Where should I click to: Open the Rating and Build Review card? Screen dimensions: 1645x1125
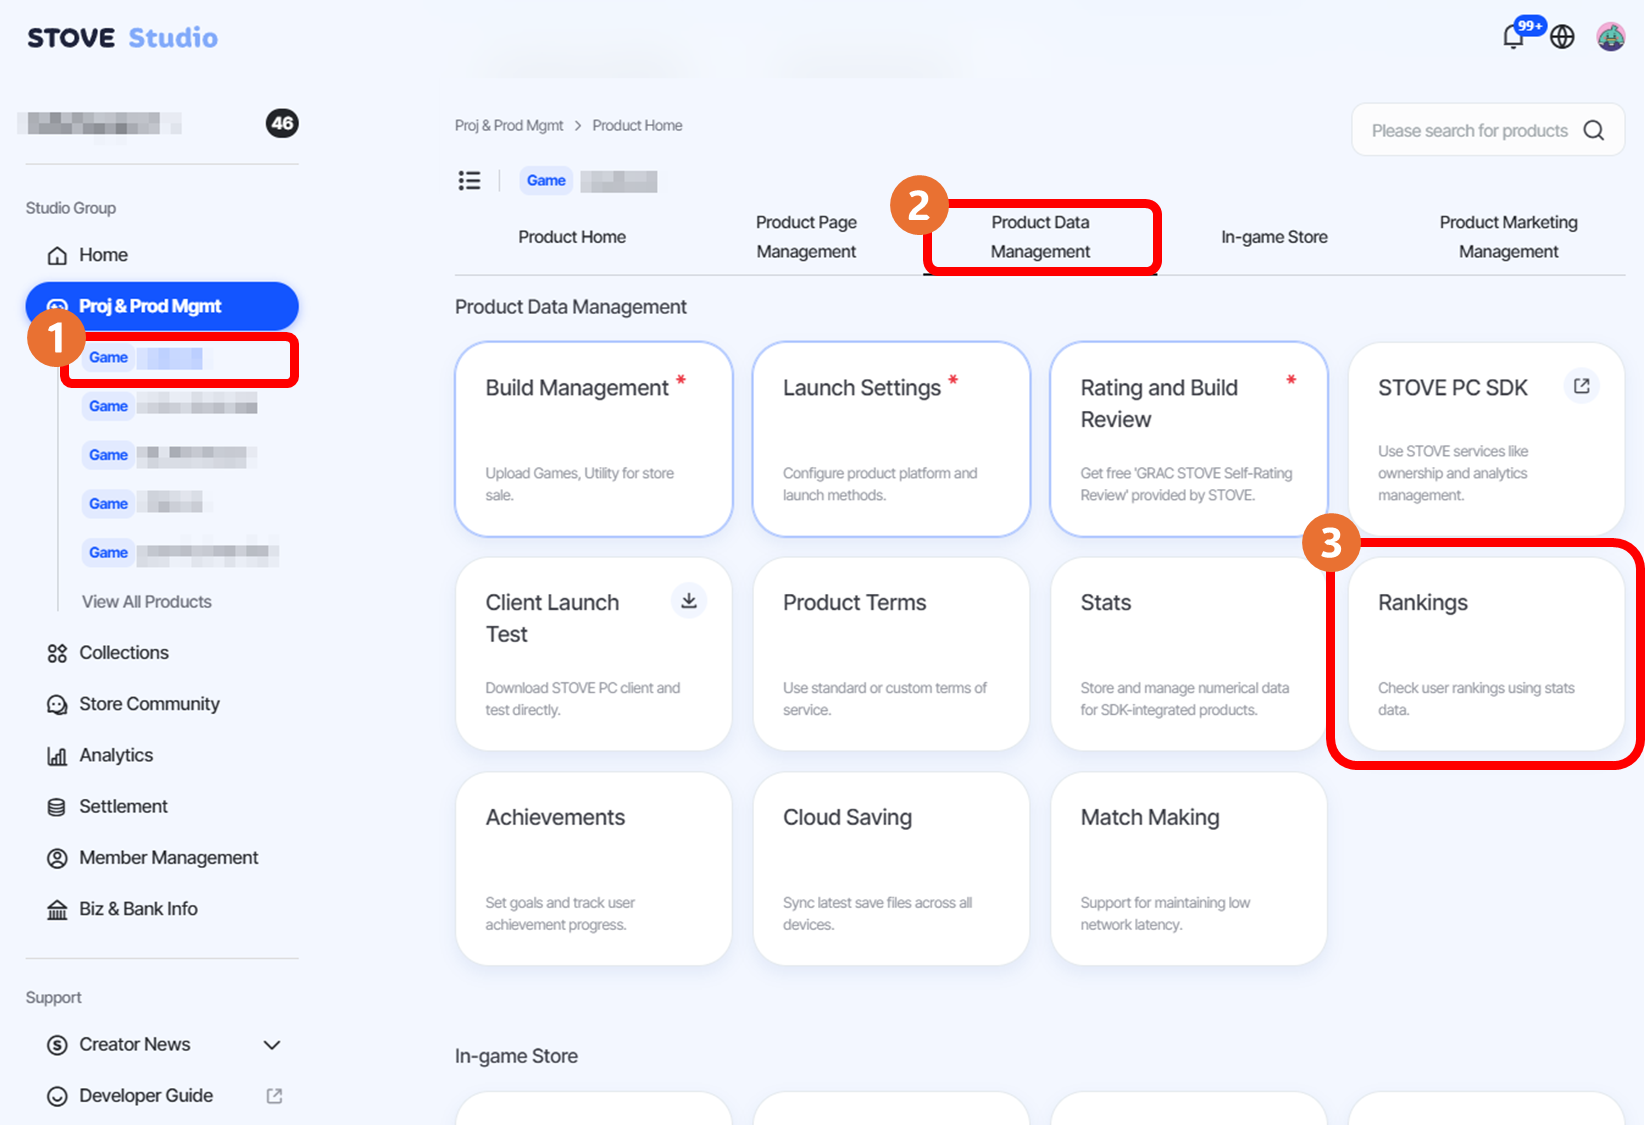point(1189,439)
